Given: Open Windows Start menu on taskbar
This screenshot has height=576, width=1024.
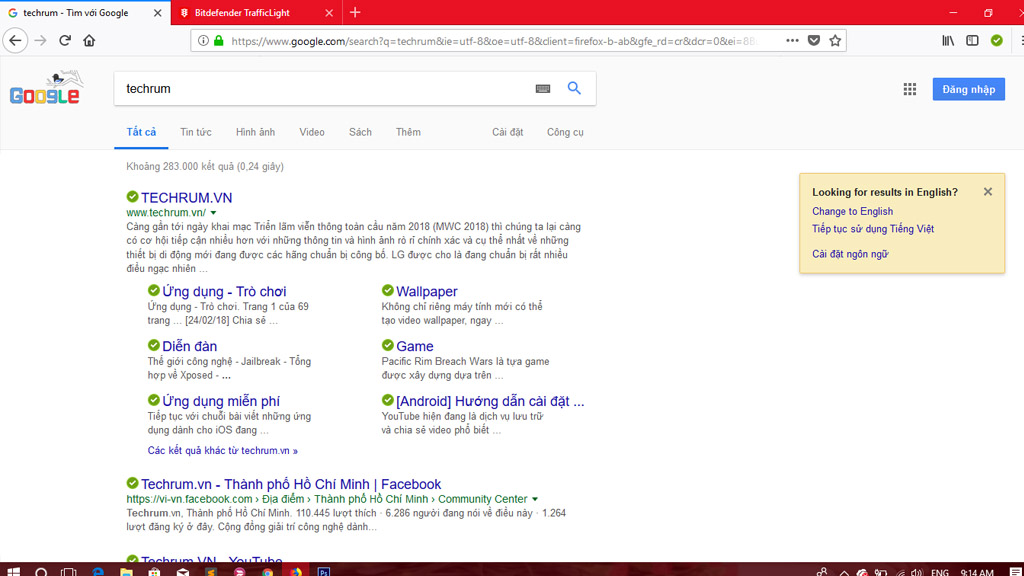Looking at the screenshot, I should point(13,572).
